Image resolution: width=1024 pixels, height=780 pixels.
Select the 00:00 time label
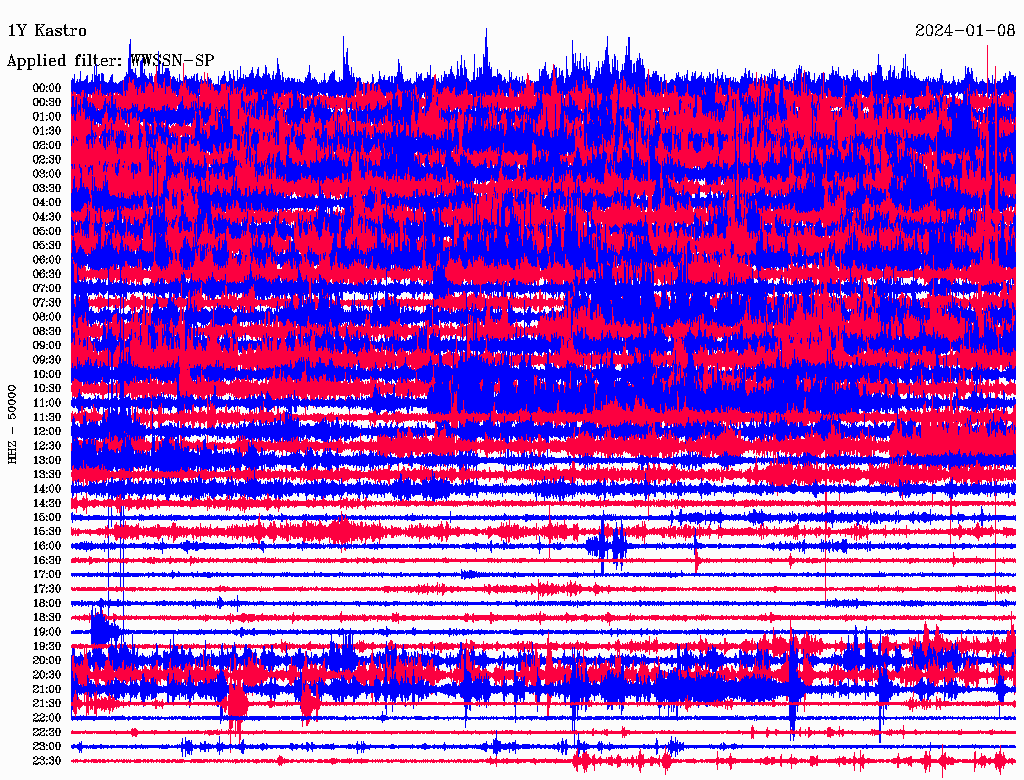coord(47,88)
